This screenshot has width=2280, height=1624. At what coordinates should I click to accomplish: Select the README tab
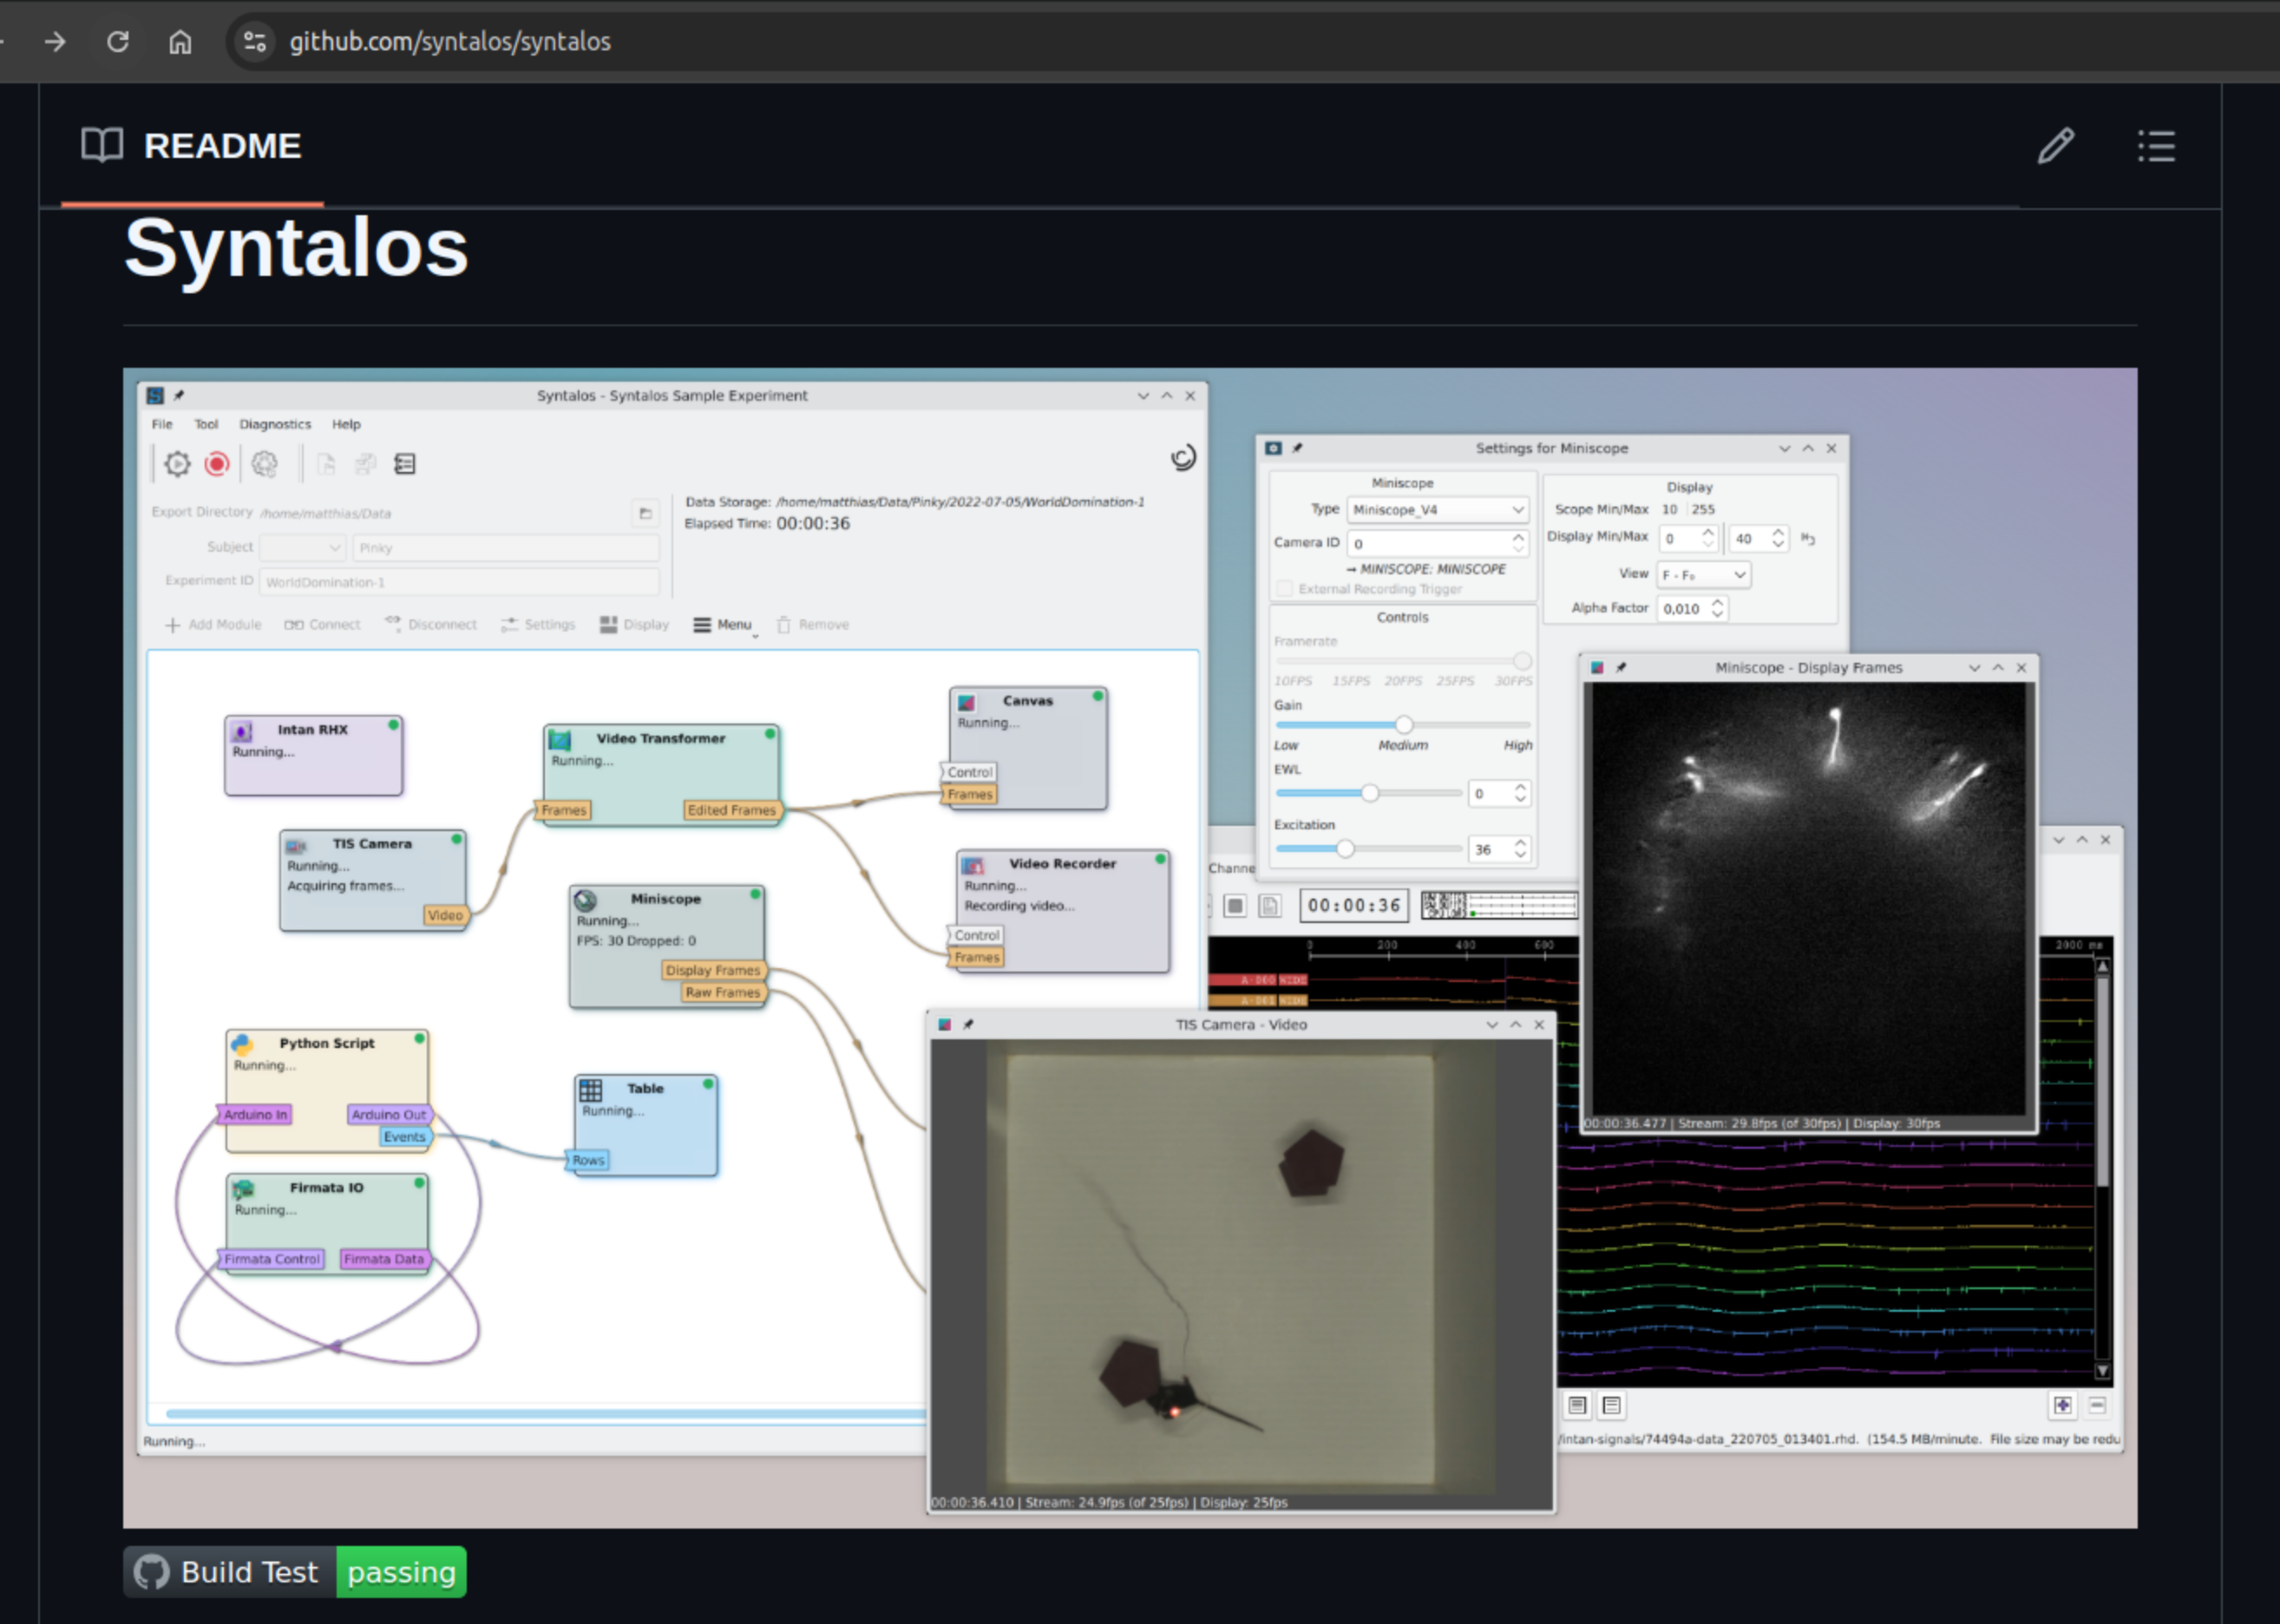point(192,146)
